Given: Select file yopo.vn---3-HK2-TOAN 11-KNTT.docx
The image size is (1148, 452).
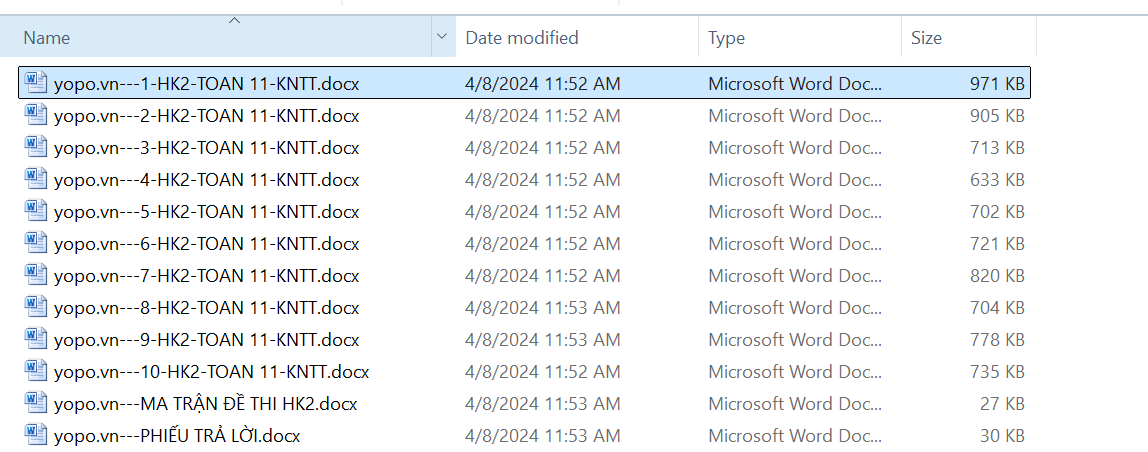Looking at the screenshot, I should tap(206, 148).
